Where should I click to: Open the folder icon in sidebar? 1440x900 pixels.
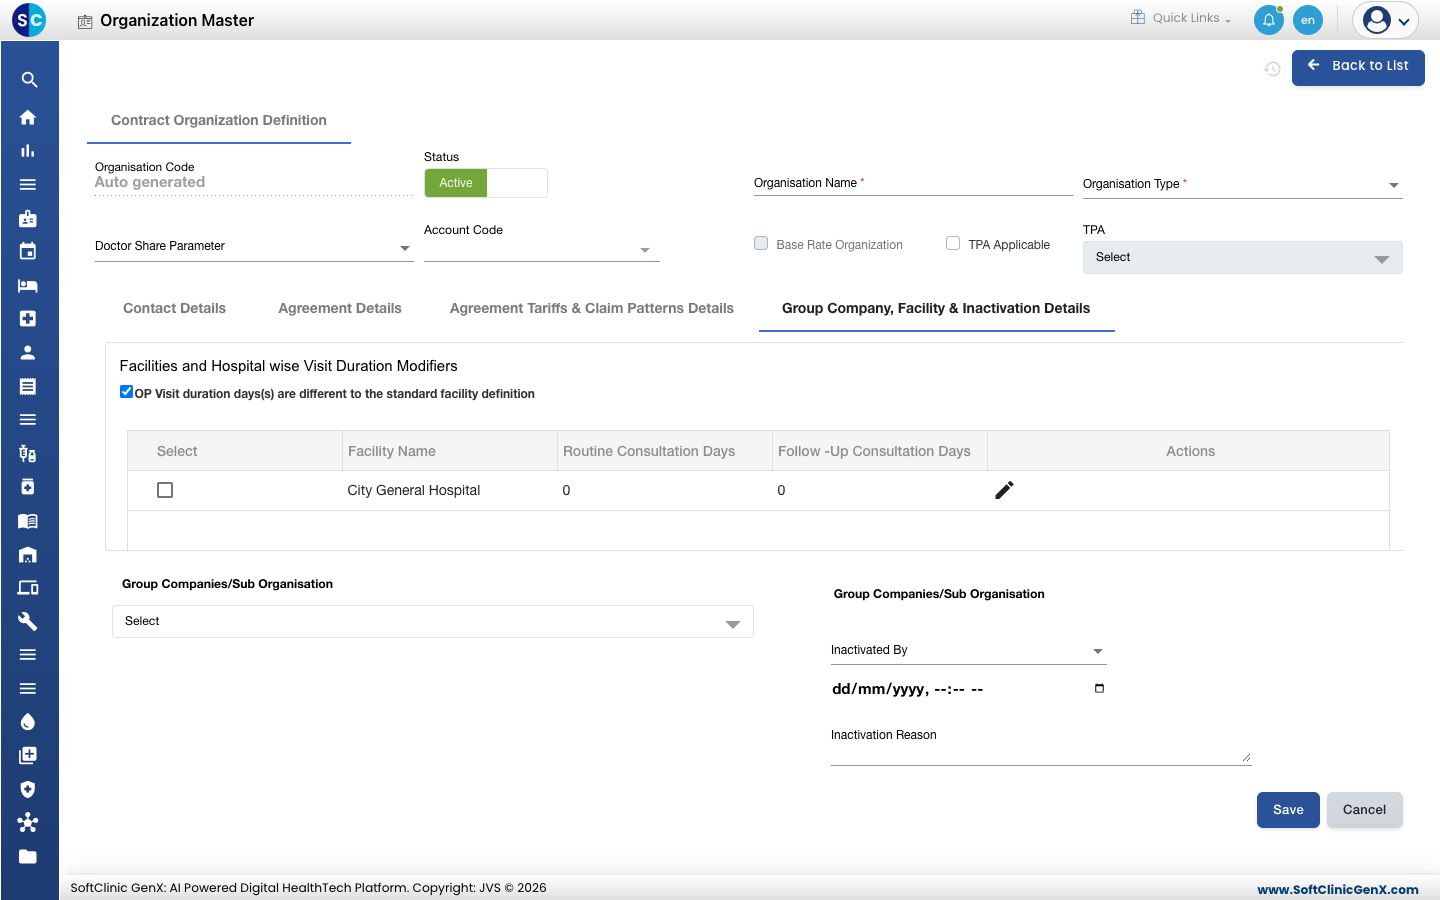click(28, 856)
